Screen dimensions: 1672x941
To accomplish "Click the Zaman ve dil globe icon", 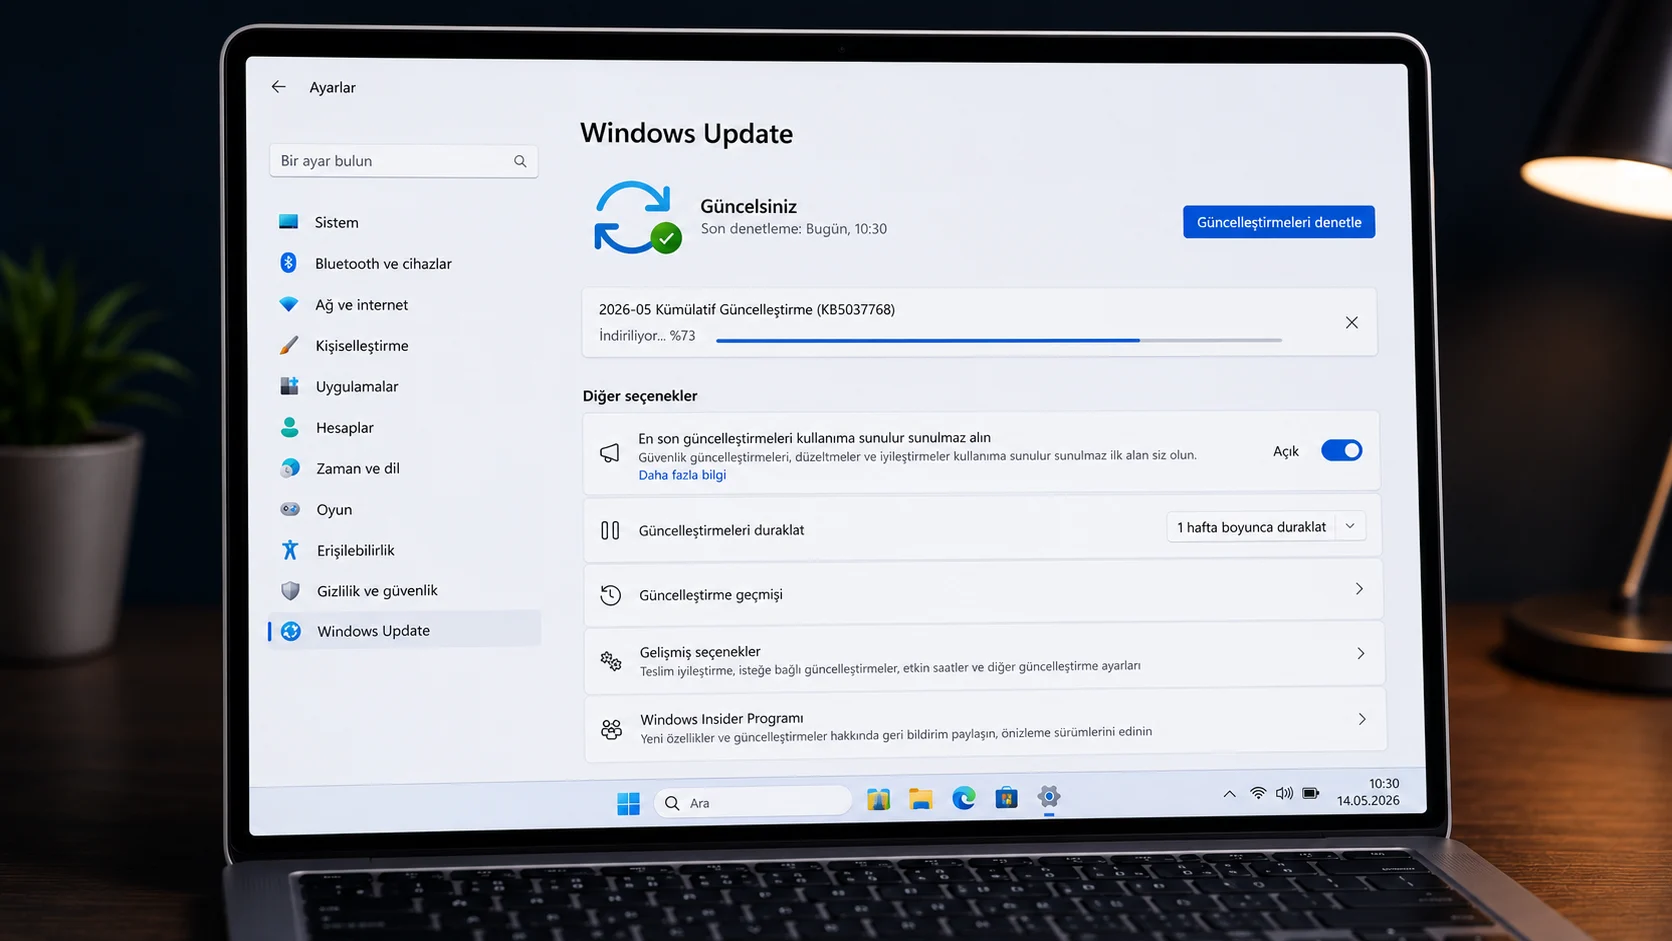I will coord(290,468).
